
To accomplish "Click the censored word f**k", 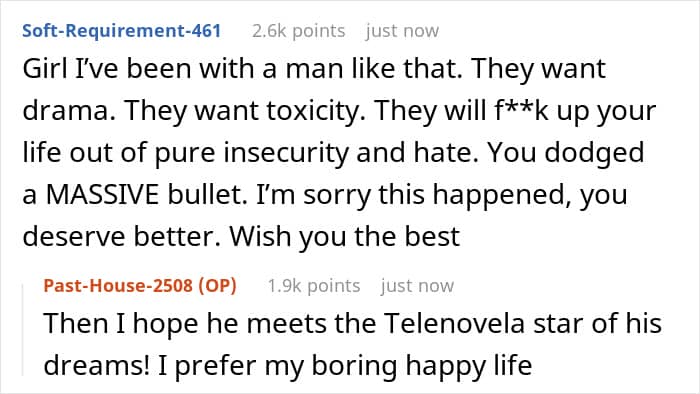I will [x=521, y=111].
